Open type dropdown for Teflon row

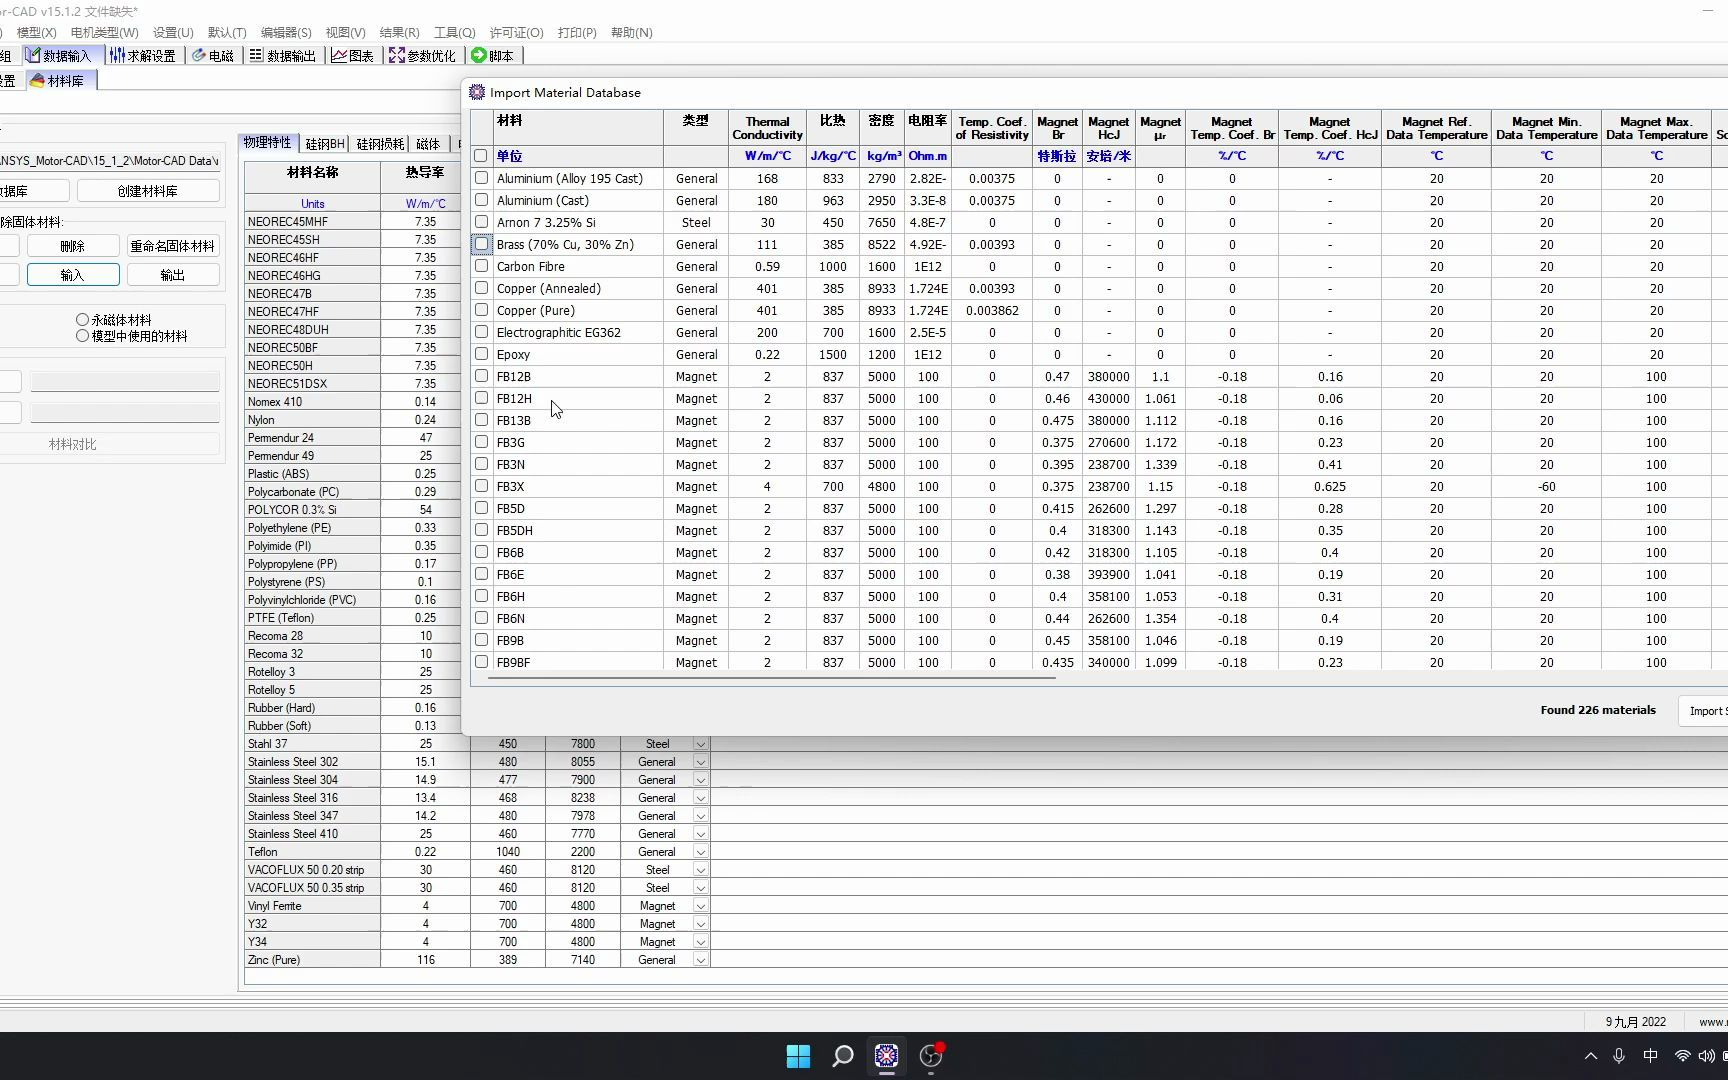(x=701, y=852)
